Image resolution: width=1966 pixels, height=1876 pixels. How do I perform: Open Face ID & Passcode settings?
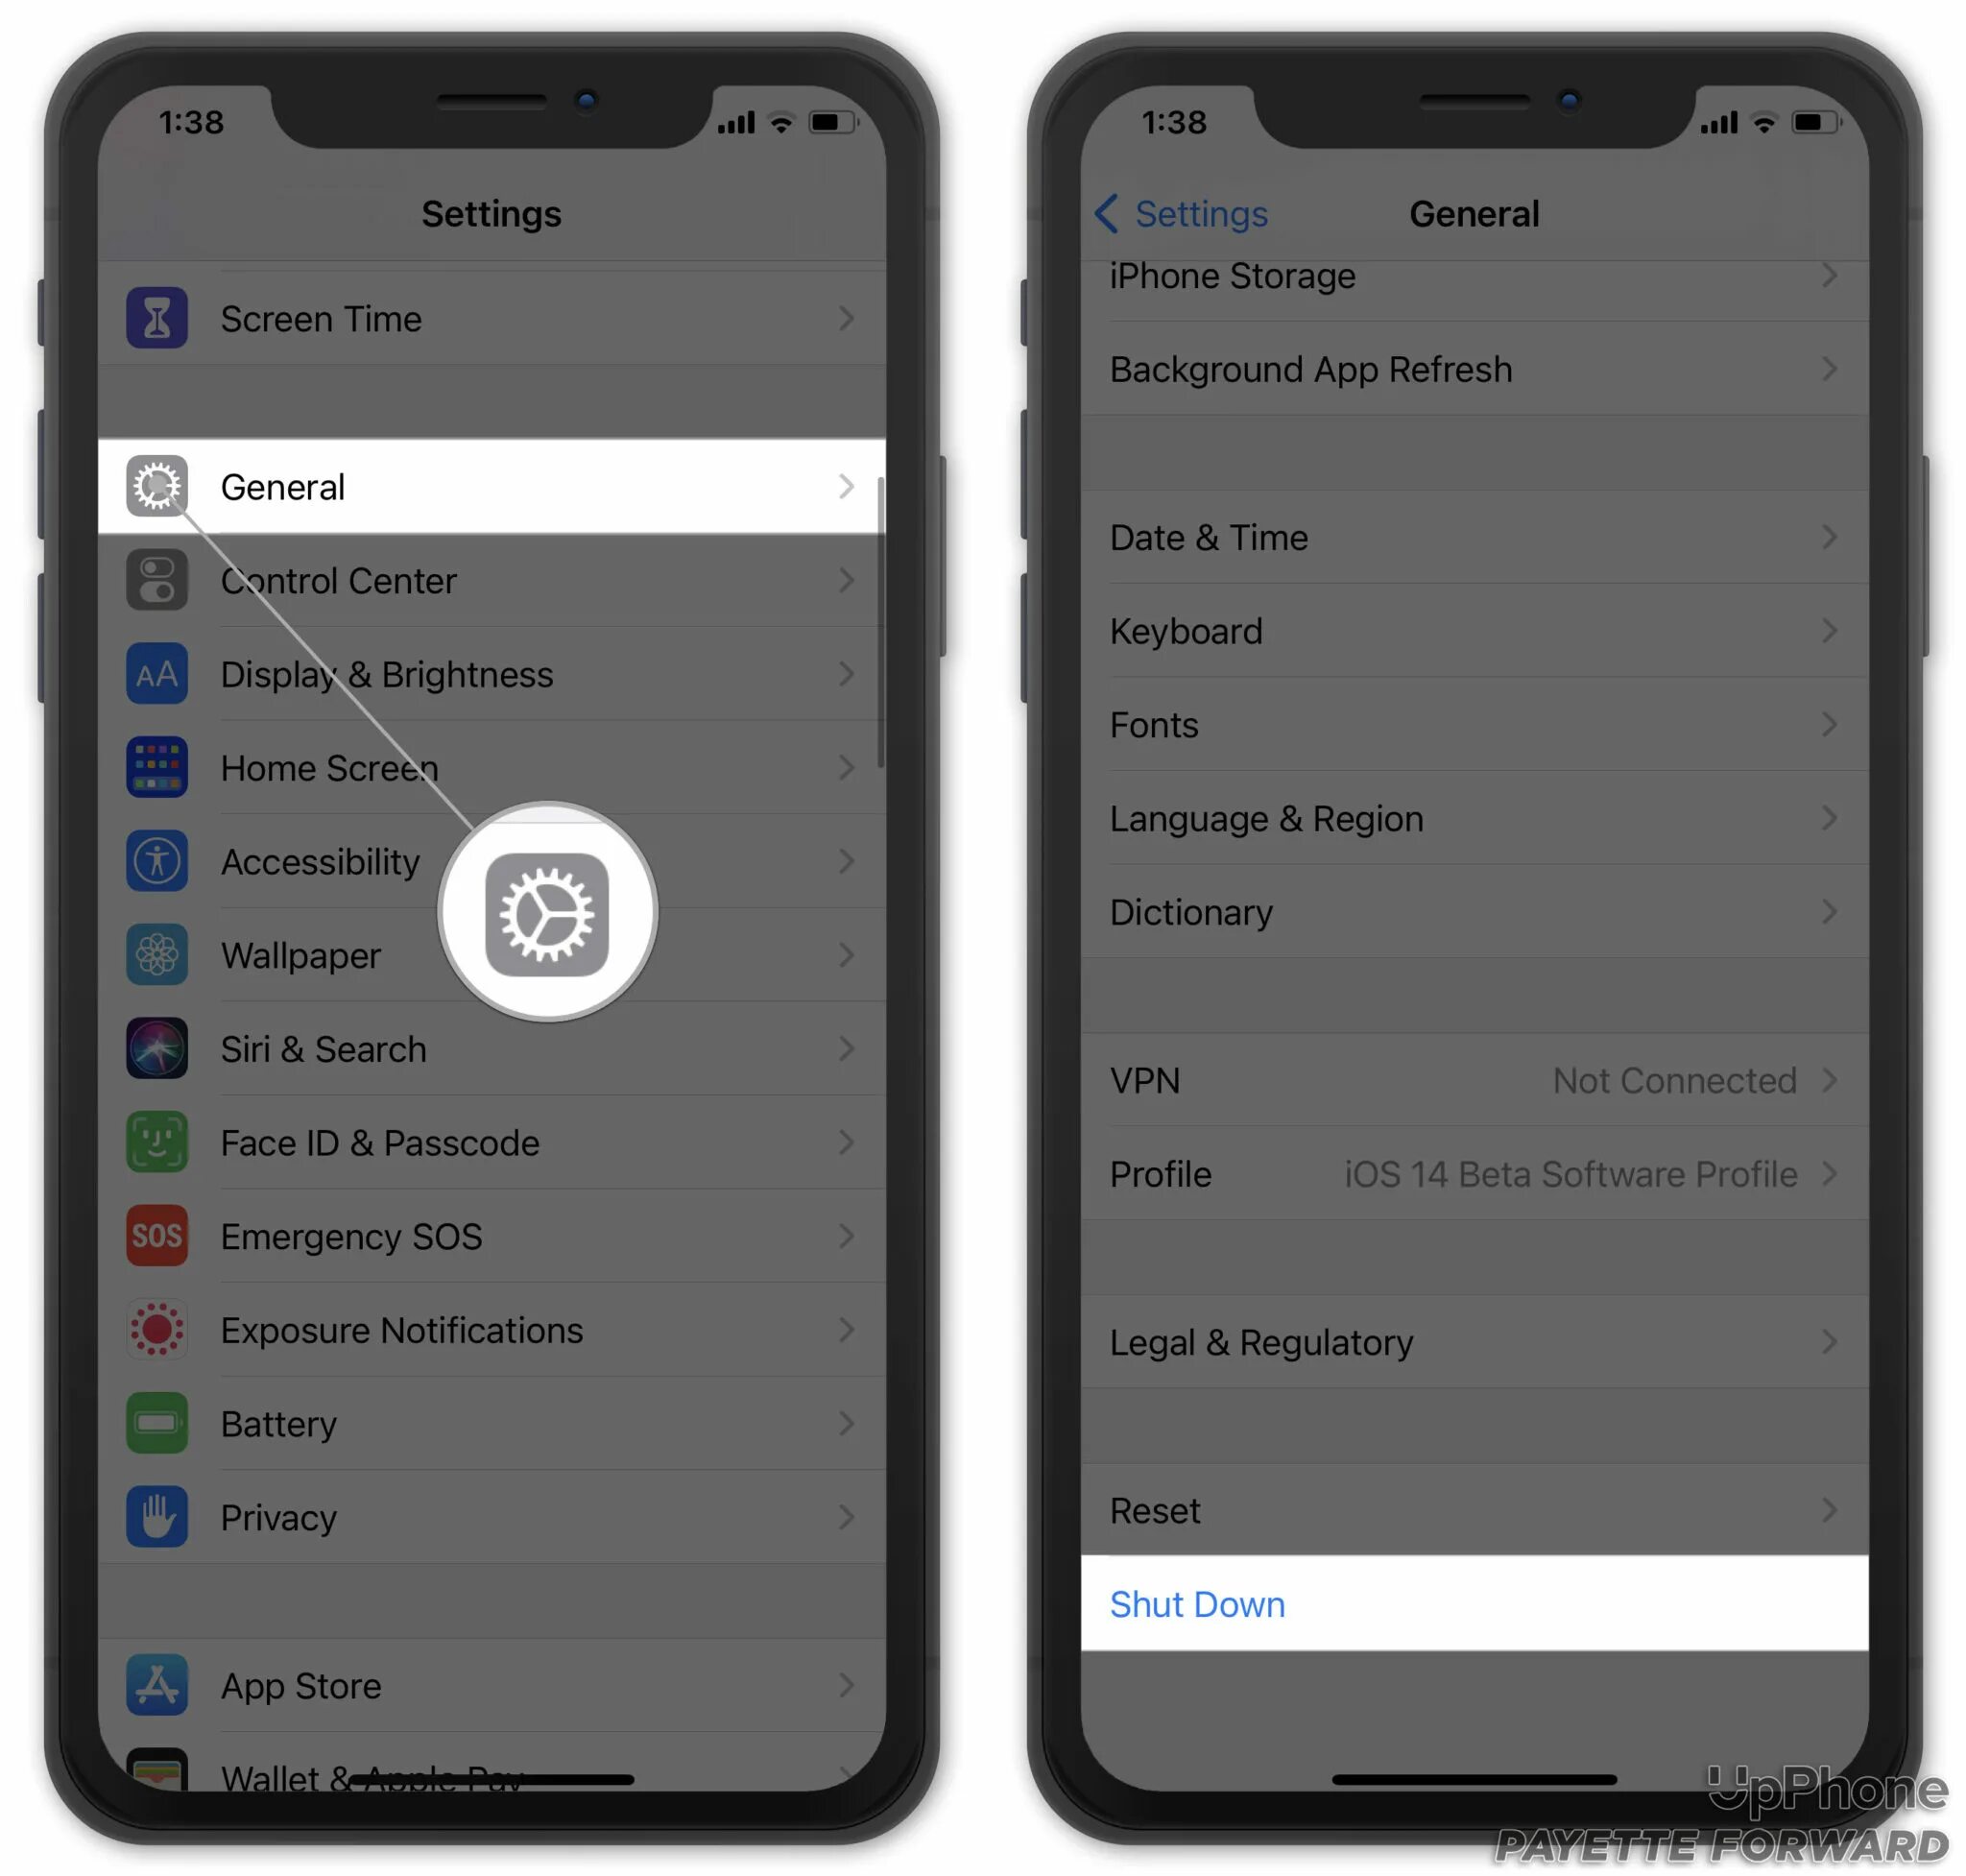pos(493,1142)
